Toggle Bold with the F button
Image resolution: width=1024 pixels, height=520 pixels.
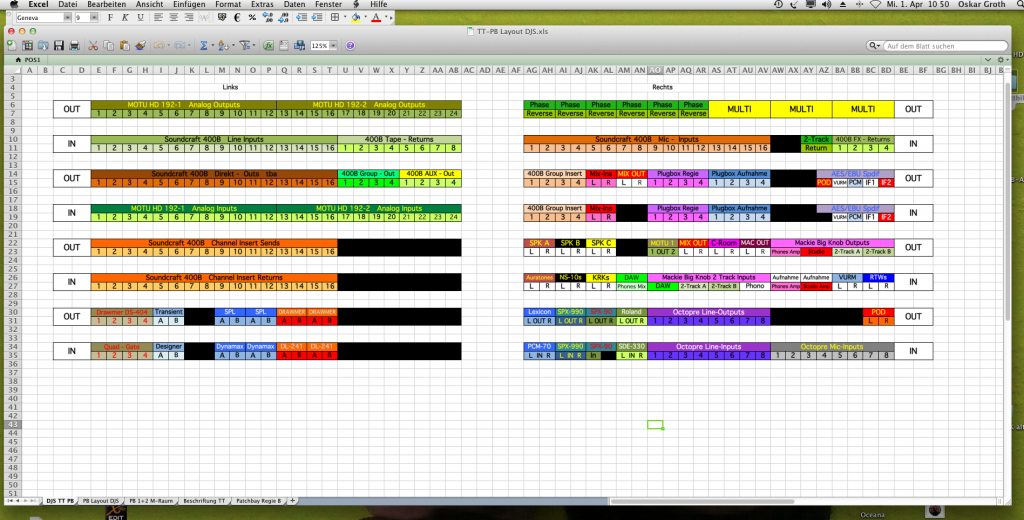tap(110, 18)
